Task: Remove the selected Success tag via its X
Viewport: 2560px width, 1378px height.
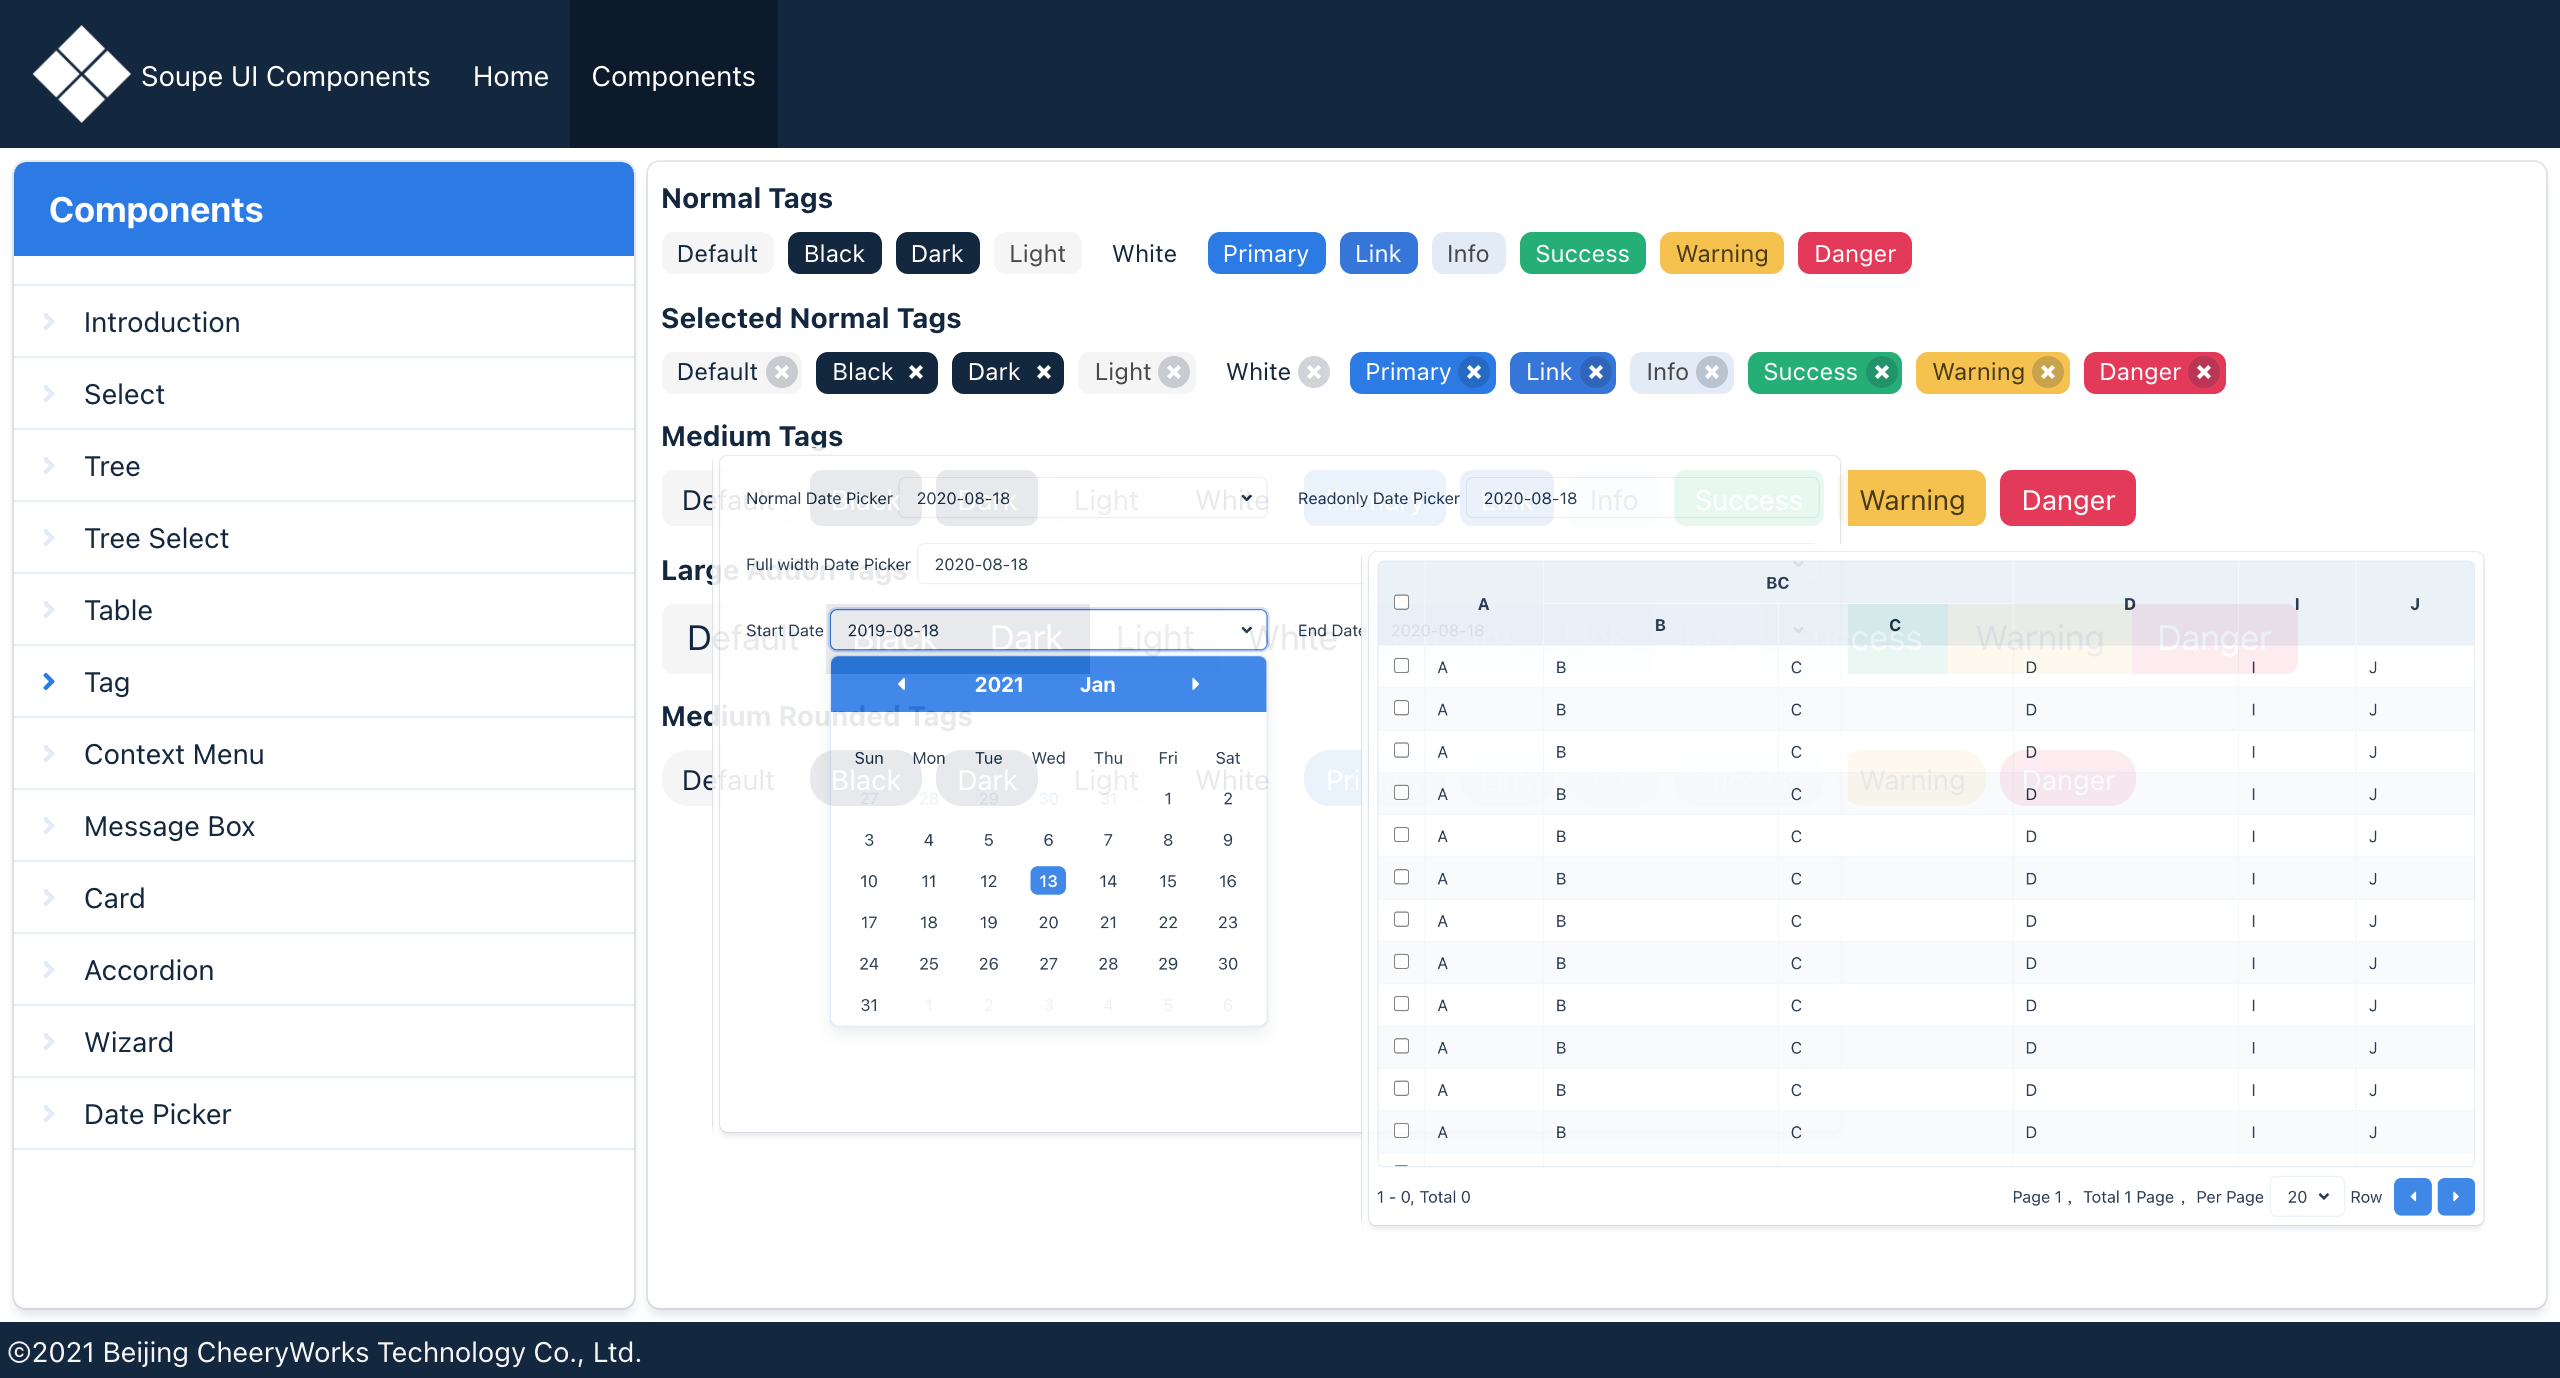Action: pyautogui.click(x=1881, y=372)
